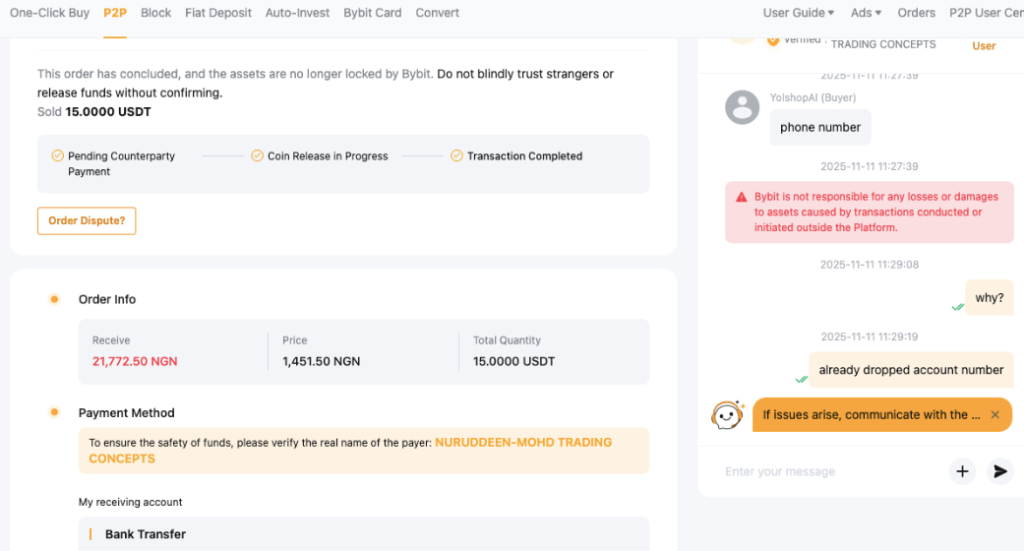Click the TRADING CONCEPTS name in chat header
This screenshot has width=1024, height=551.
click(883, 44)
